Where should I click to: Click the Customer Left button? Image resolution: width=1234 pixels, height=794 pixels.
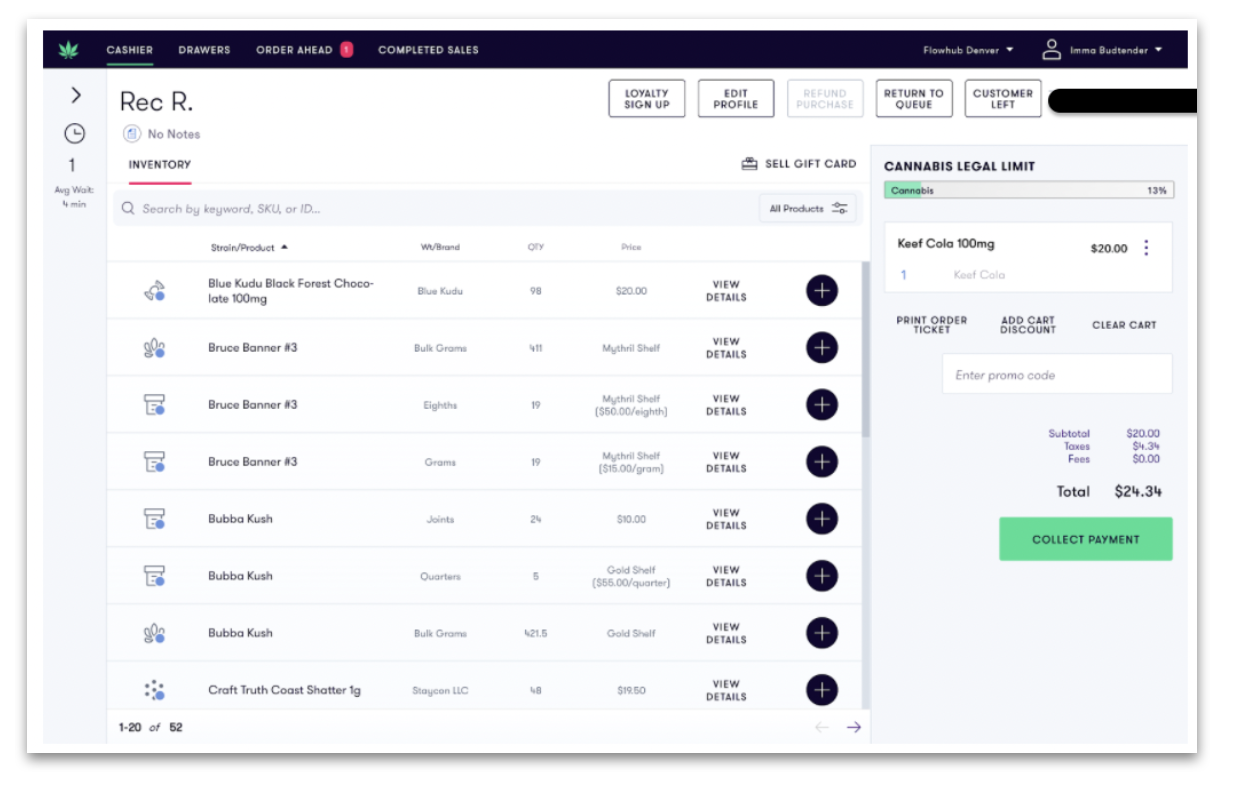(x=1003, y=98)
